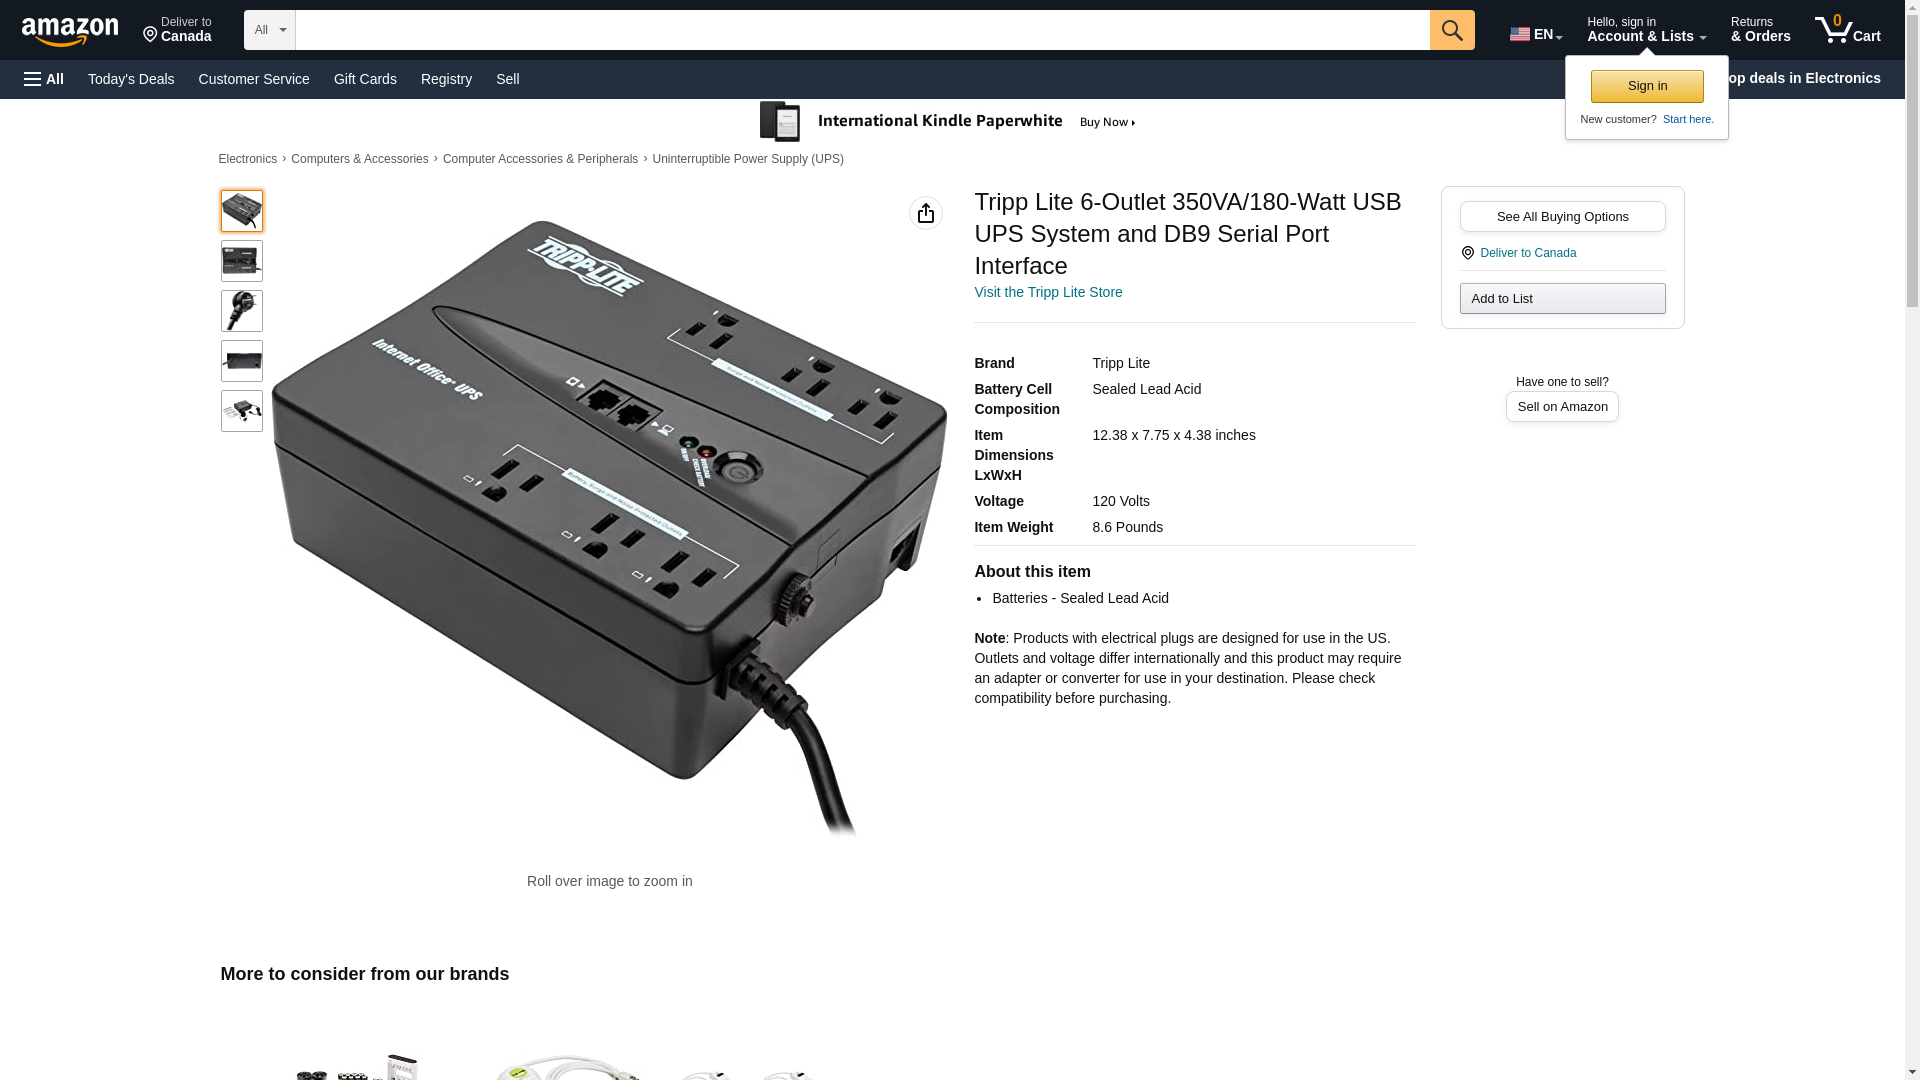Click the Amazon logo
The height and width of the screenshot is (1080, 1920).
click(70, 31)
